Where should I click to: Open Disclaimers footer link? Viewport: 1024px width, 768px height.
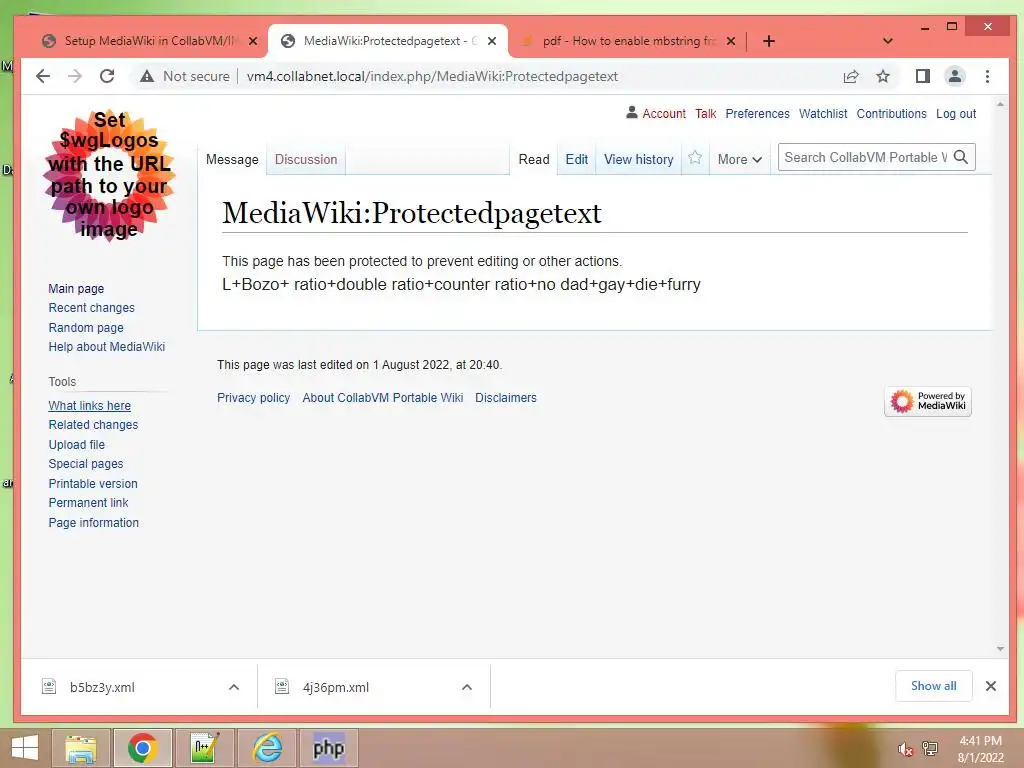click(505, 398)
